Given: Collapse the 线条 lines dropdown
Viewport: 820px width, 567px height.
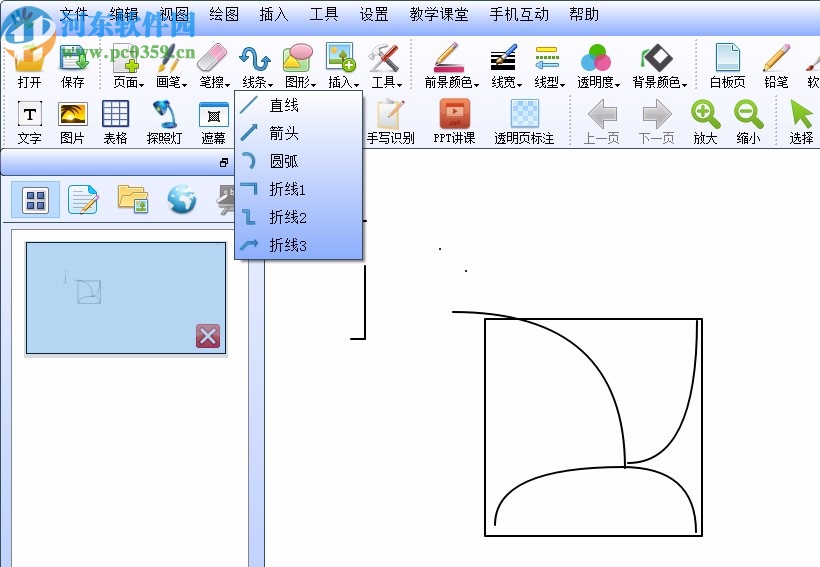Looking at the screenshot, I should [x=257, y=66].
